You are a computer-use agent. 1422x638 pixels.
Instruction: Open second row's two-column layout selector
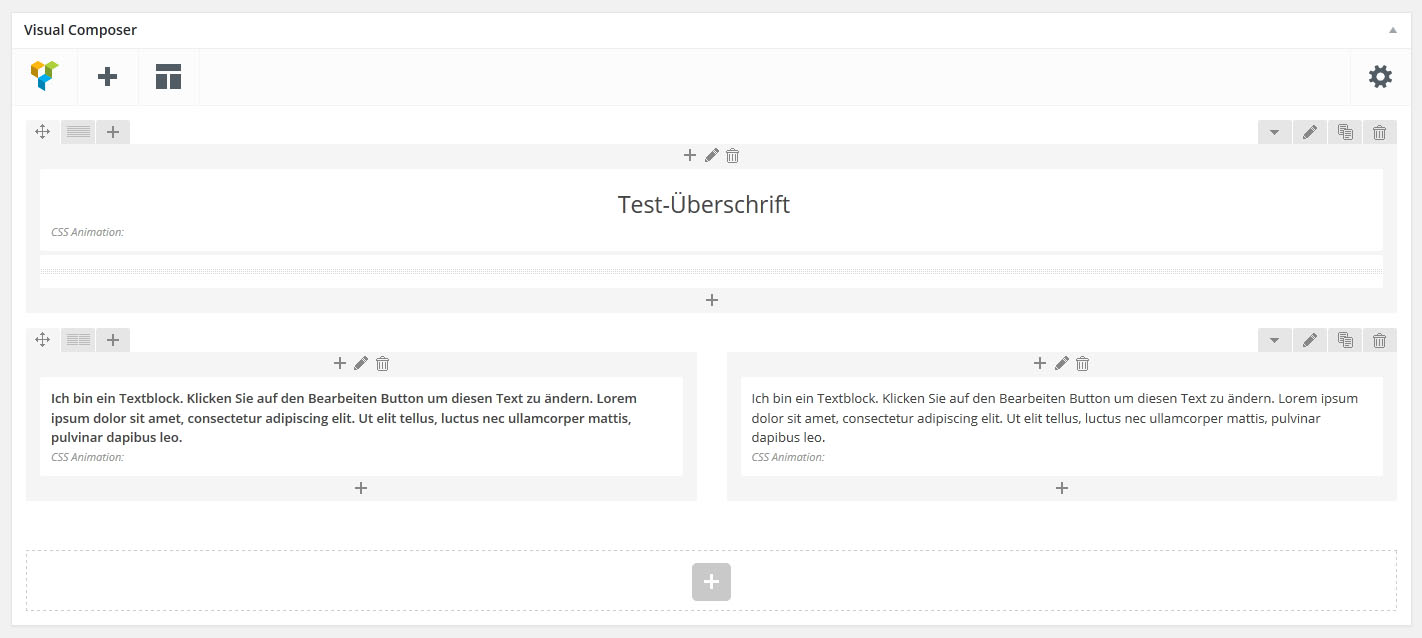78,340
